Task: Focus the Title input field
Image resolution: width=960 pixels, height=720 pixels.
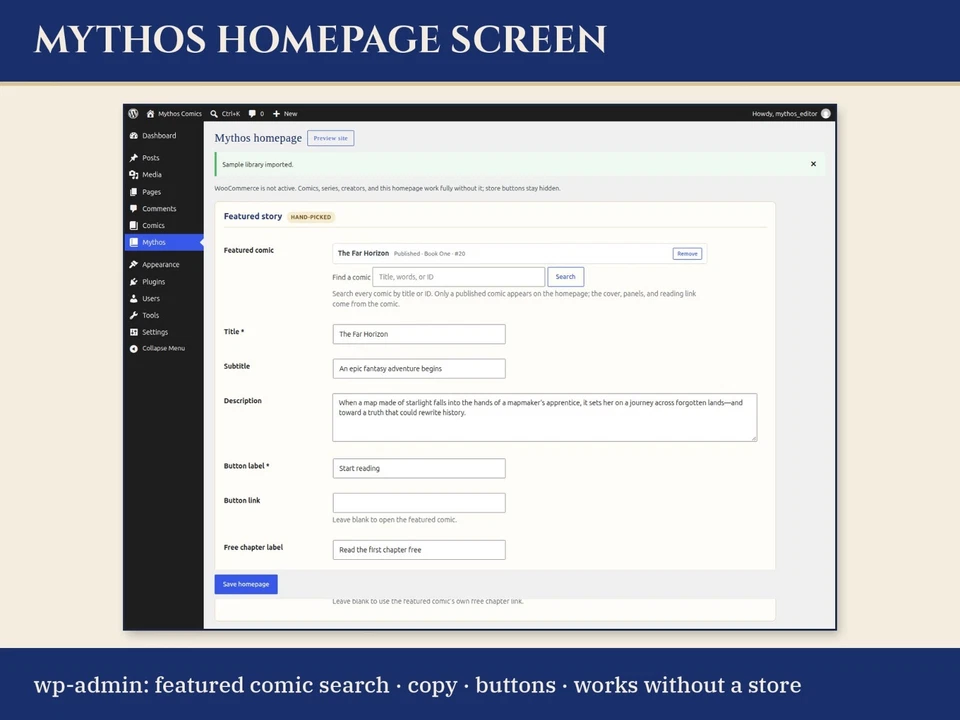Action: pyautogui.click(x=419, y=334)
